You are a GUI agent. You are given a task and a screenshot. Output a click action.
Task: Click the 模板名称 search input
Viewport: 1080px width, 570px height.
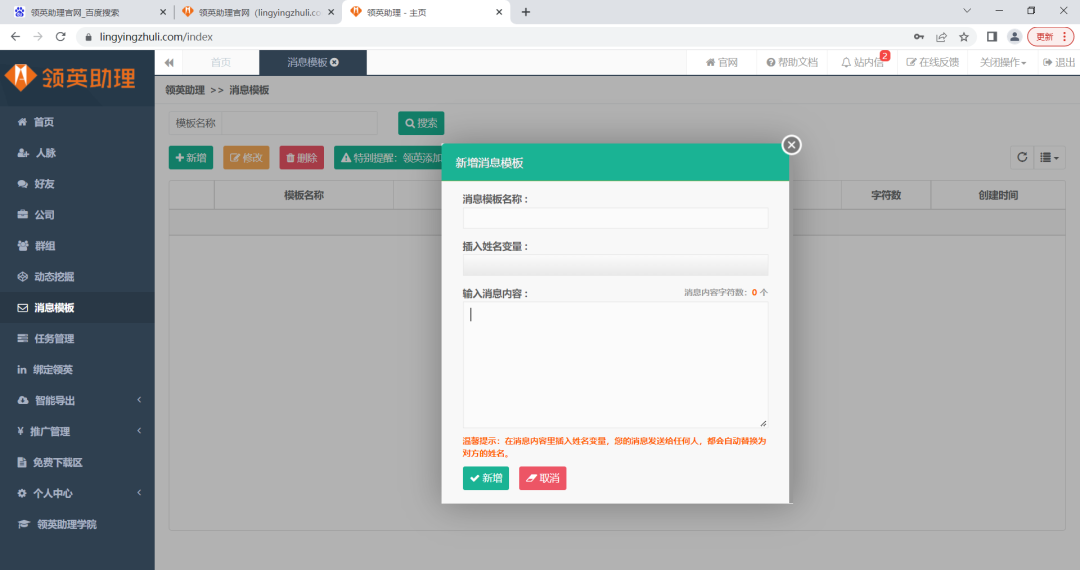point(300,123)
